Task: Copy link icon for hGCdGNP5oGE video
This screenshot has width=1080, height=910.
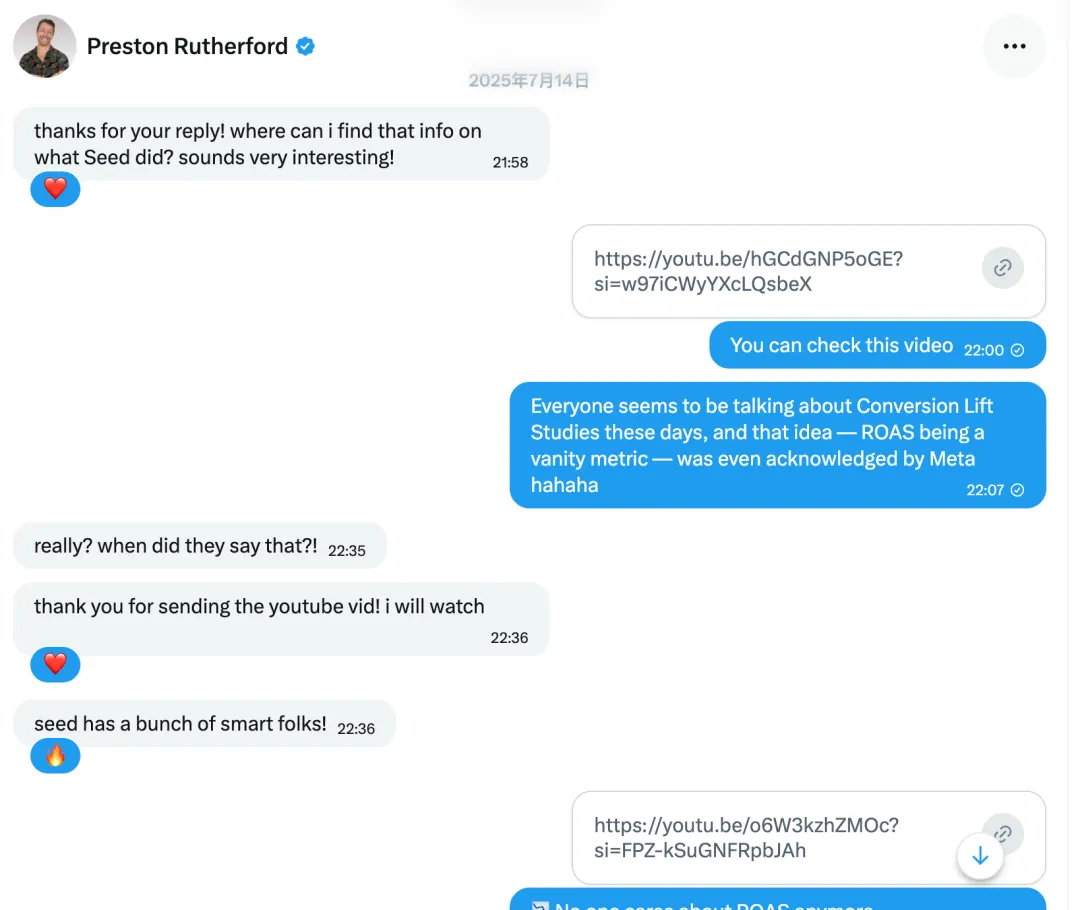Action: (1002, 268)
